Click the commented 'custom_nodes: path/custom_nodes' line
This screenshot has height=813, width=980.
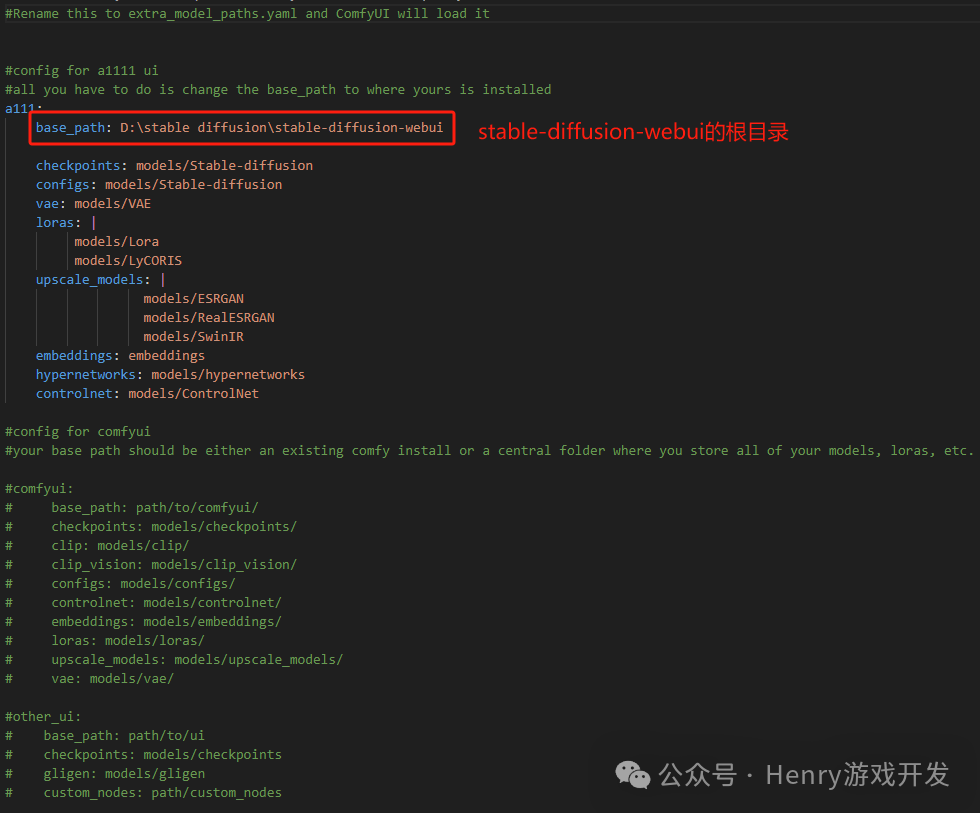pyautogui.click(x=162, y=792)
